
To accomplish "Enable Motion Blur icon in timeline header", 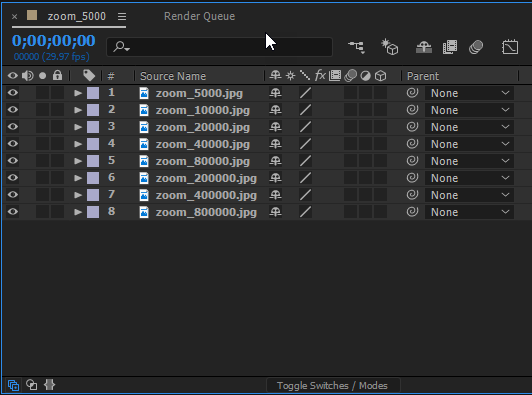I will point(476,47).
